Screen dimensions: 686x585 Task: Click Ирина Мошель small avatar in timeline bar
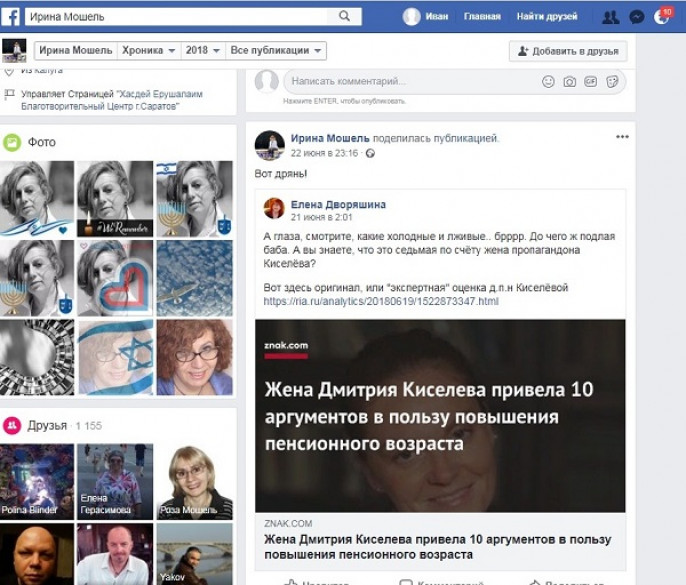pyautogui.click(x=14, y=50)
